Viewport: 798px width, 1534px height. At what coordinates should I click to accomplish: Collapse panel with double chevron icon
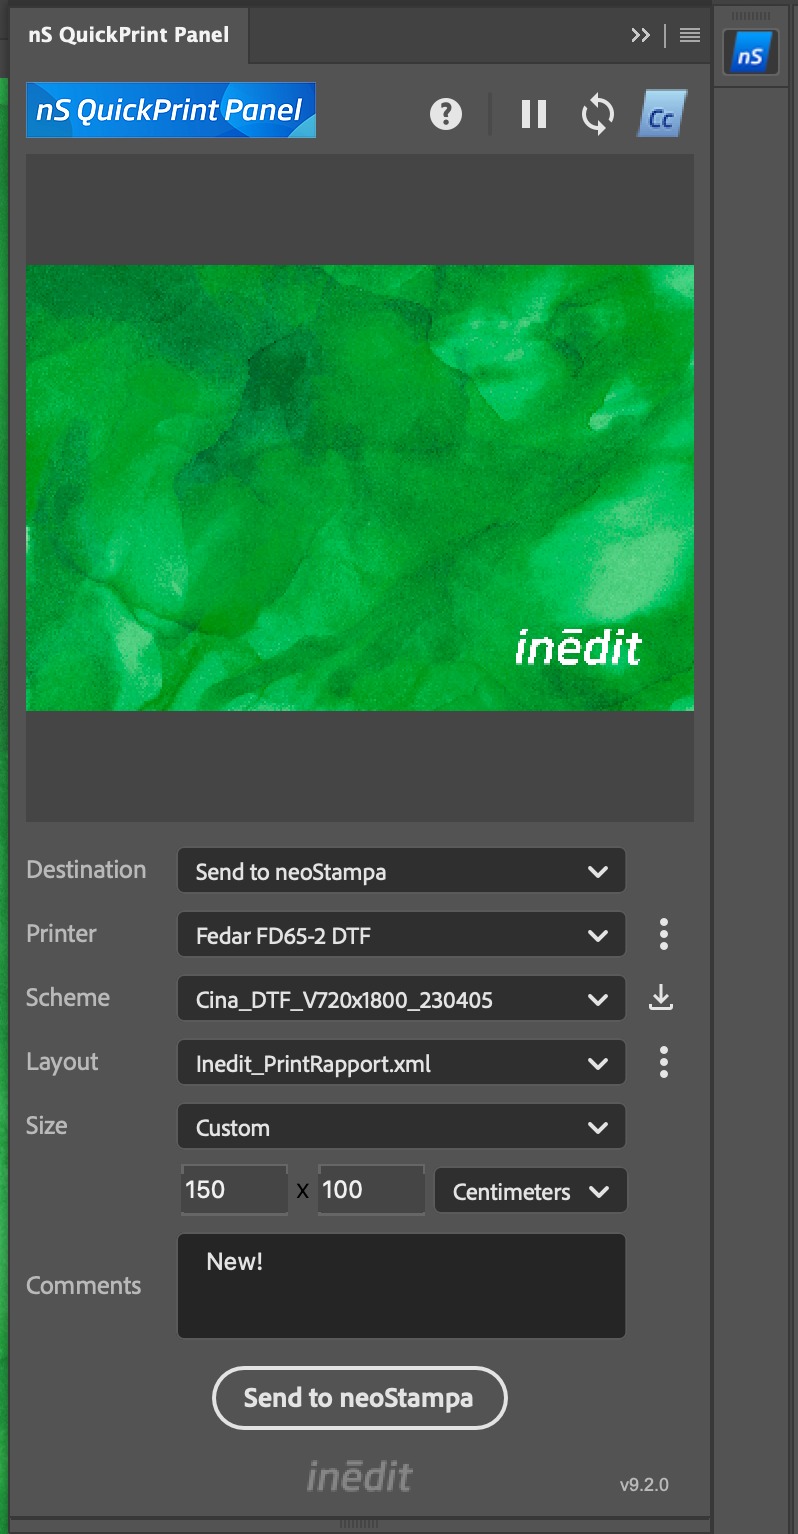[x=641, y=35]
